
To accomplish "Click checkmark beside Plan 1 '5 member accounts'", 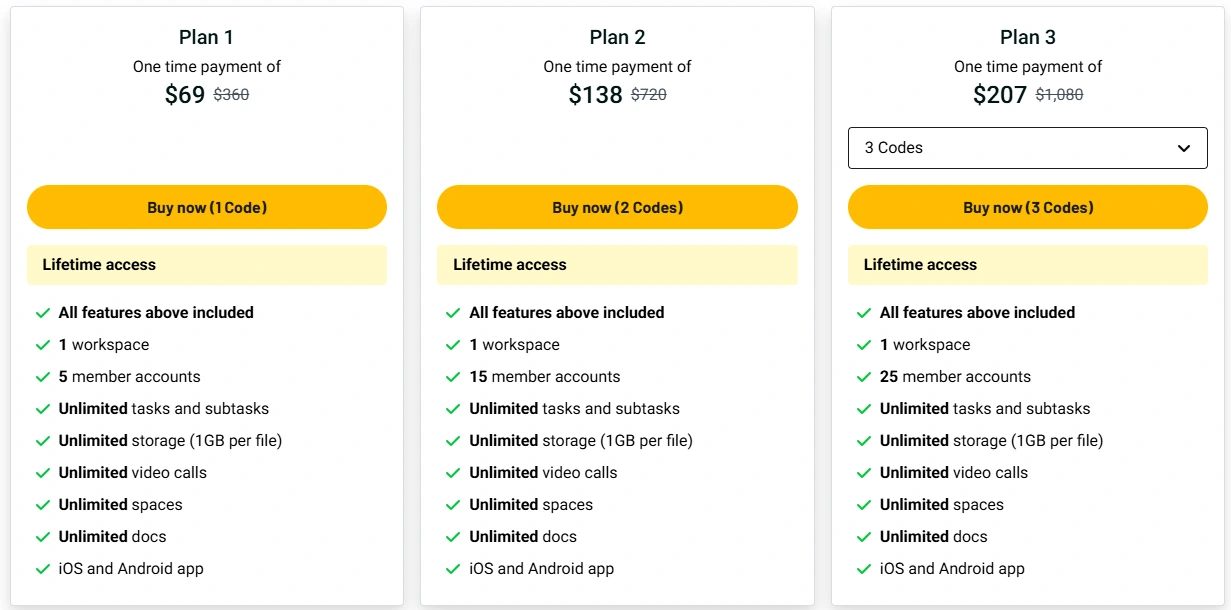I will tap(43, 377).
